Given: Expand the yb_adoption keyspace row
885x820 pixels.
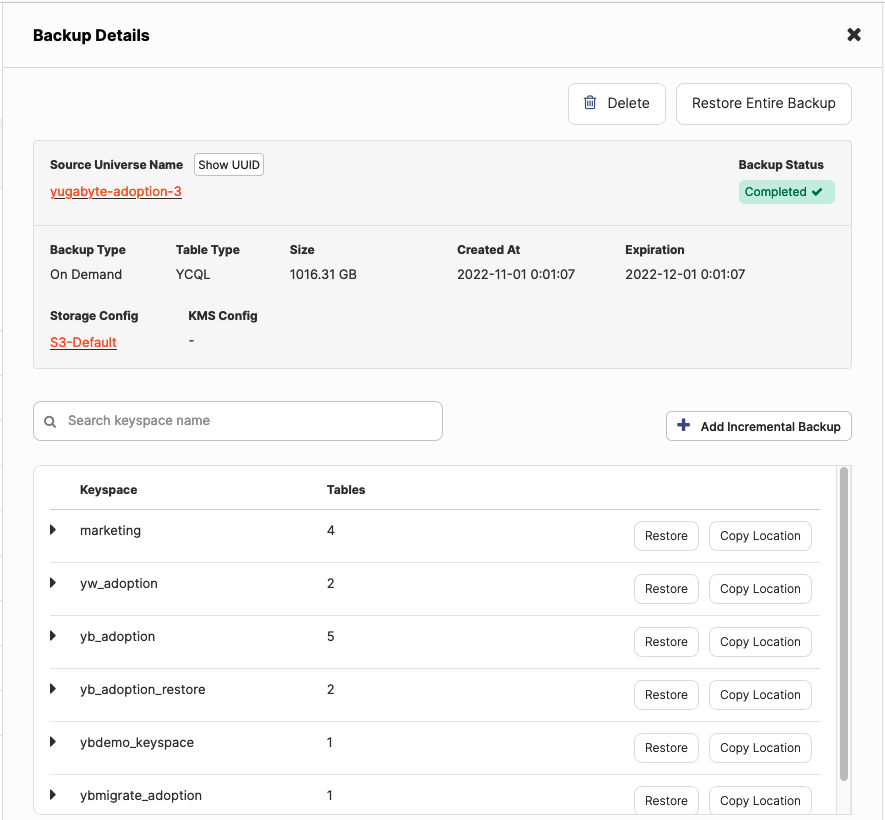Looking at the screenshot, I should coord(53,636).
